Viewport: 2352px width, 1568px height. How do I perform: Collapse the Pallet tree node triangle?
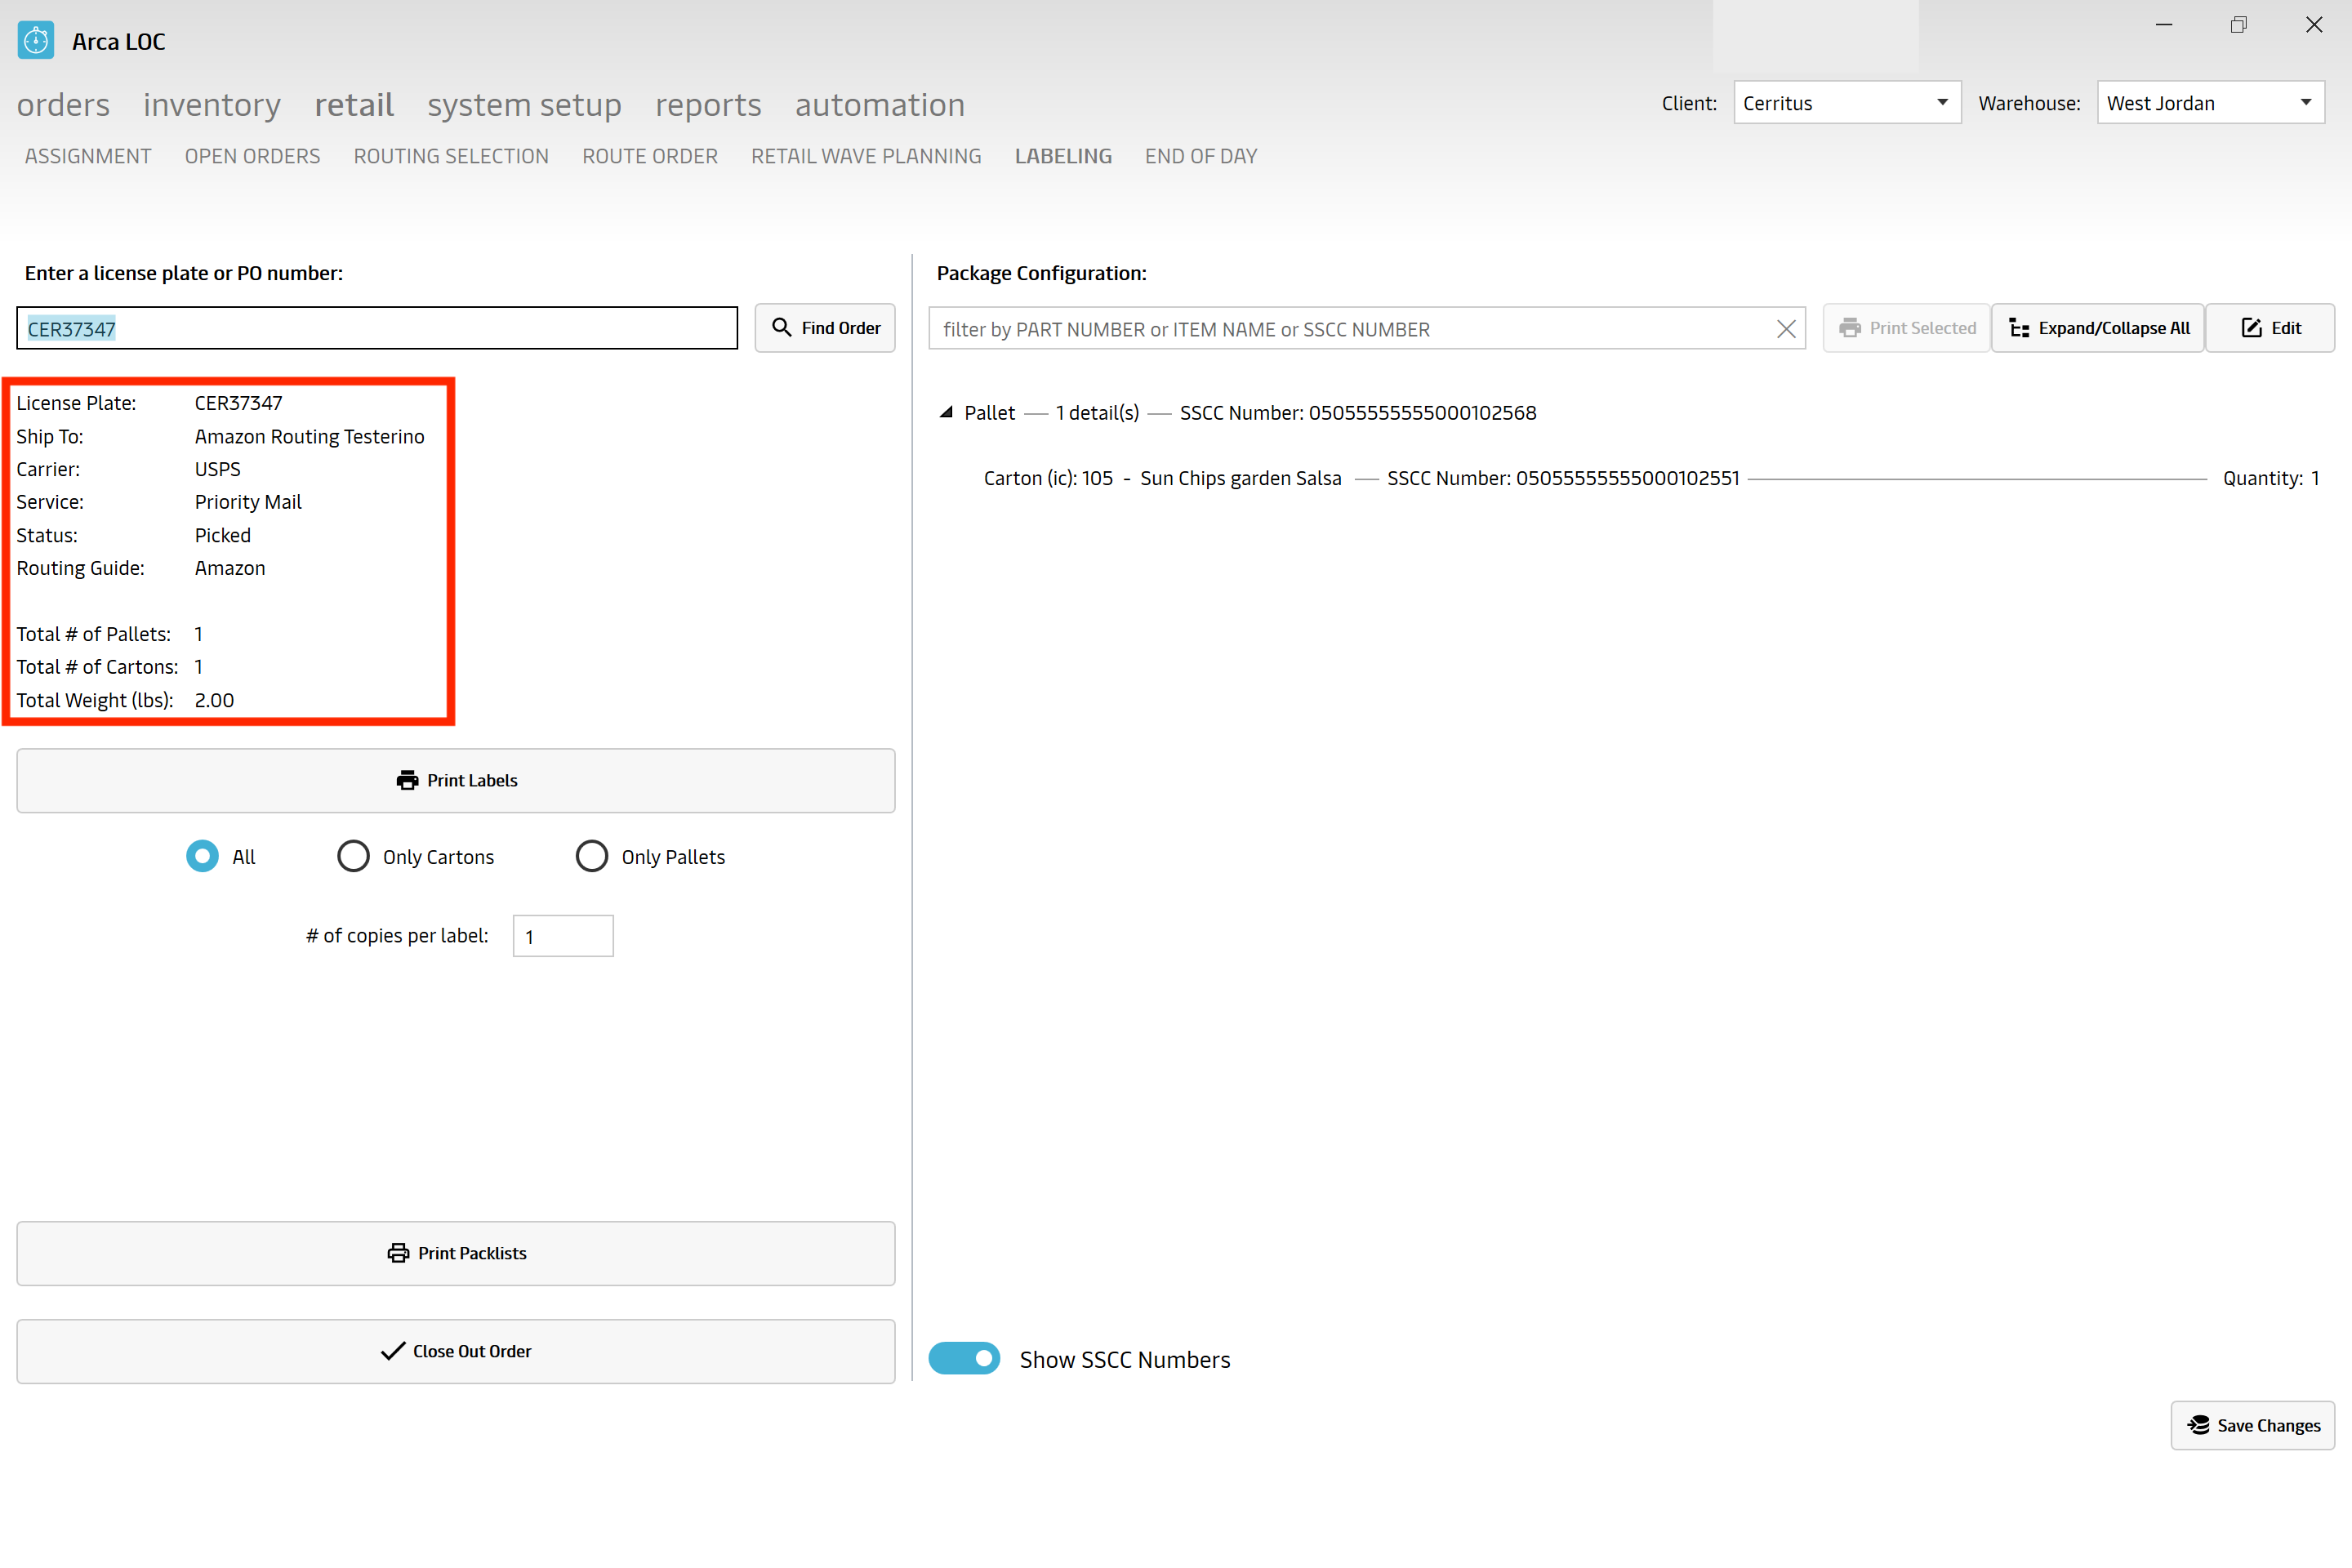[x=946, y=412]
